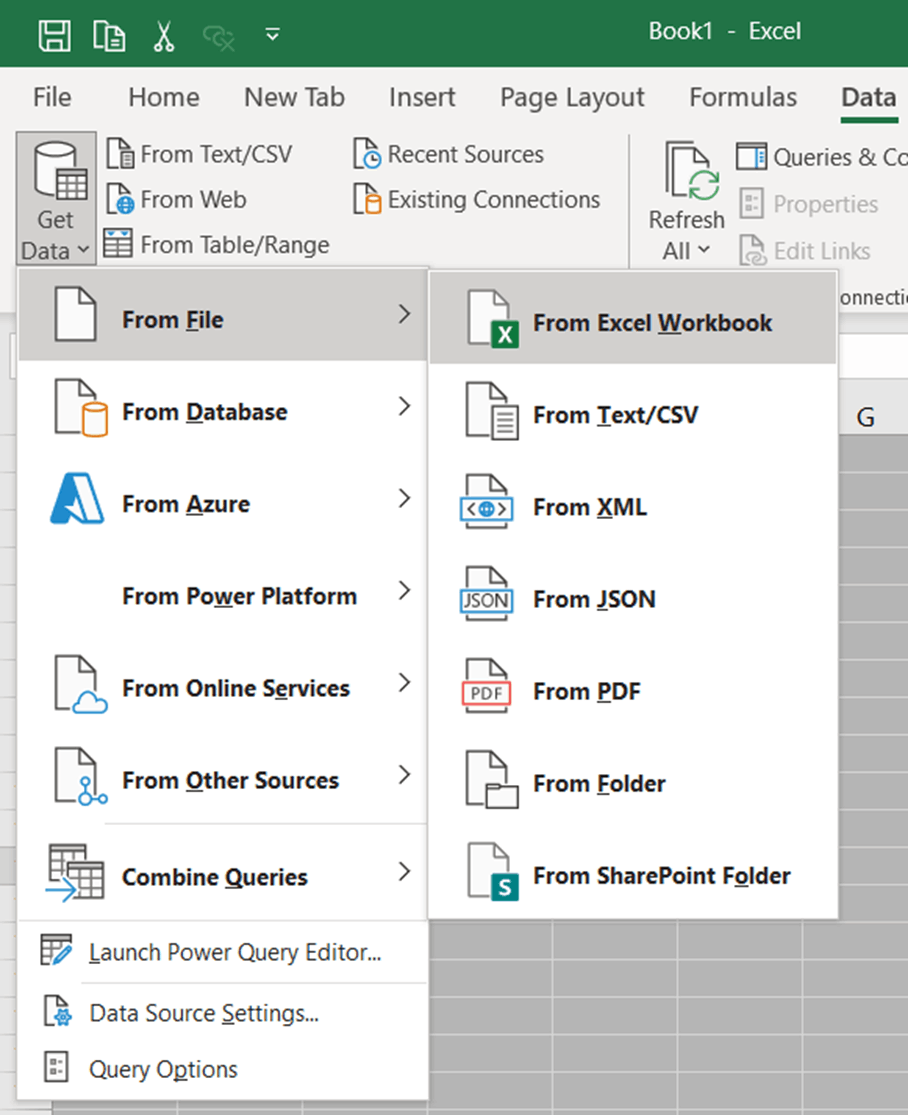
Task: Expand the From Database submenu chevron
Action: 404,406
